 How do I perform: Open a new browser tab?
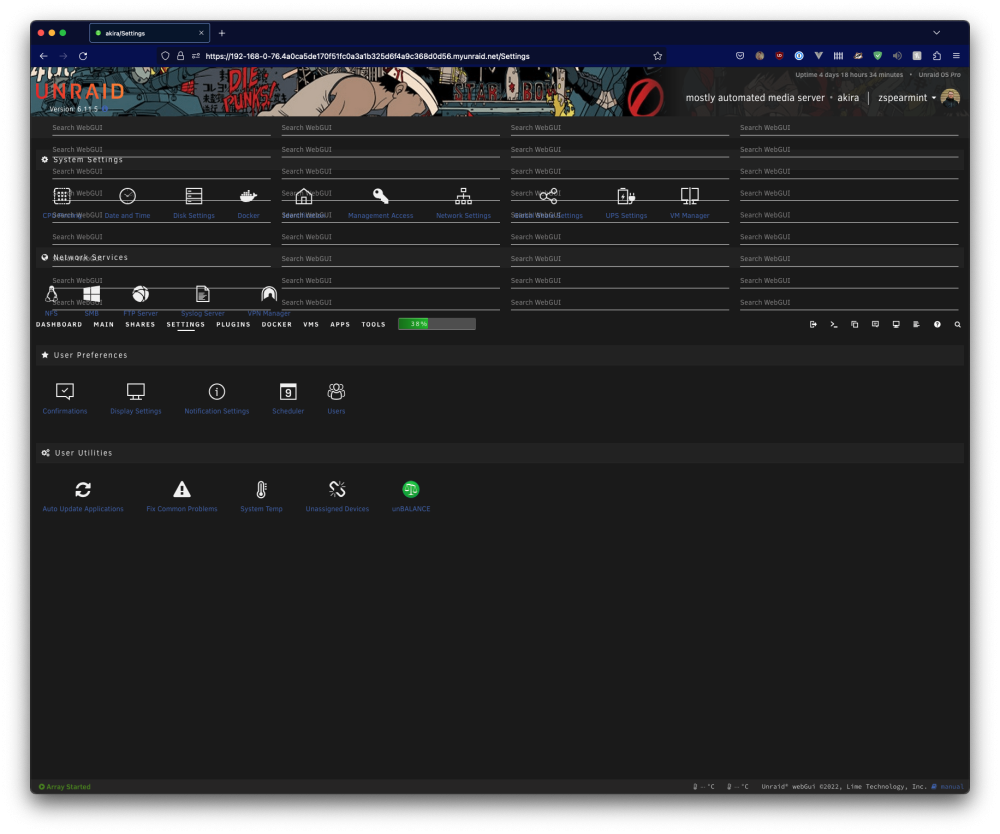(222, 33)
